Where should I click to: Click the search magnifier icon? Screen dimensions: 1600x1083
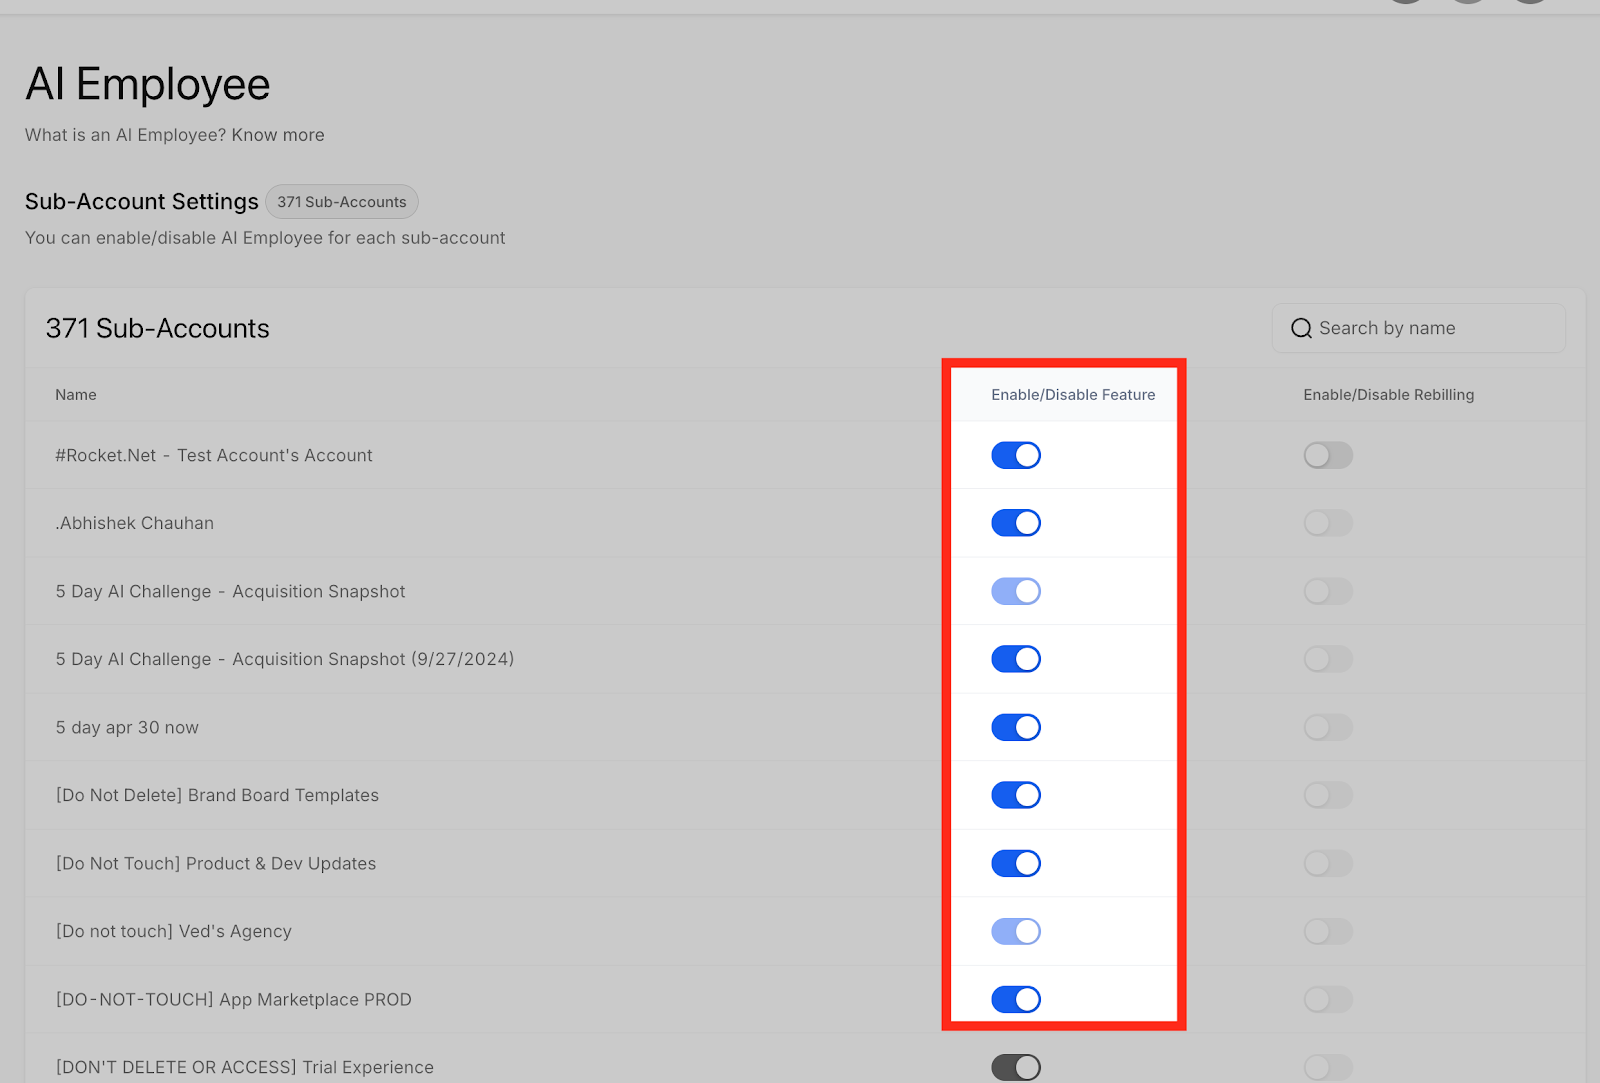pos(1301,328)
